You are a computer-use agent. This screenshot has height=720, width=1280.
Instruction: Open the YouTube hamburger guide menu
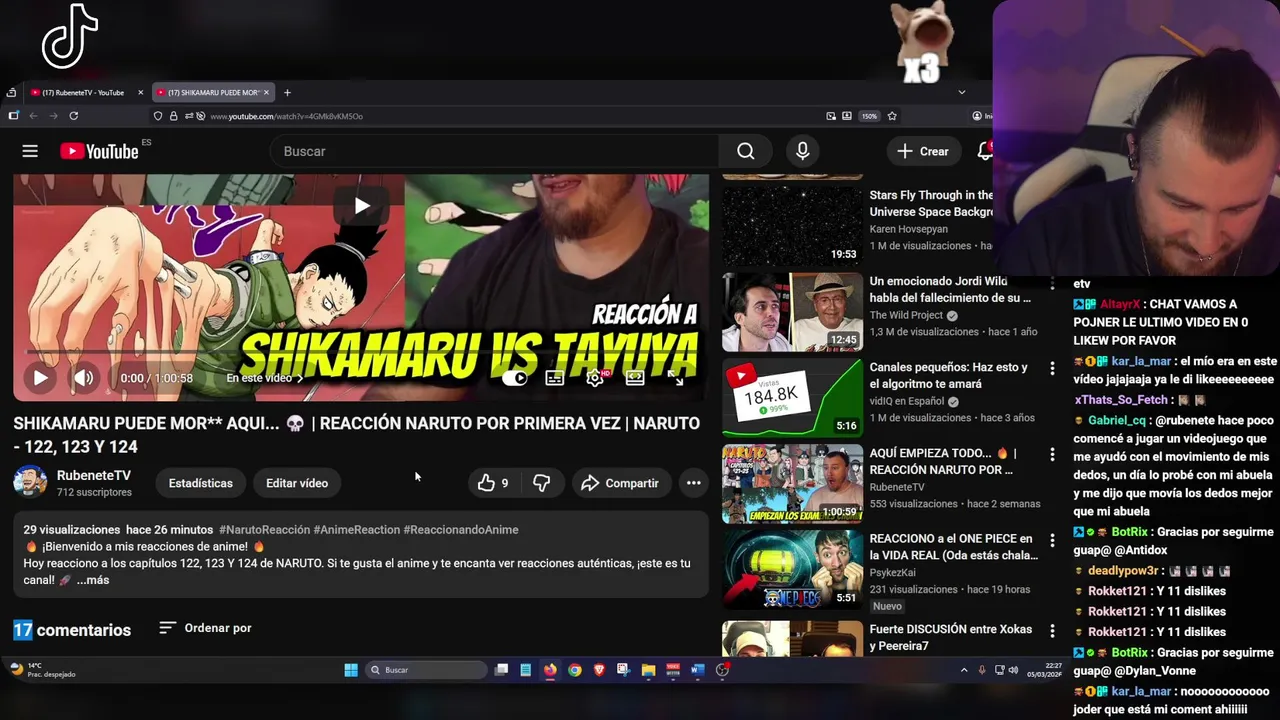[30, 151]
